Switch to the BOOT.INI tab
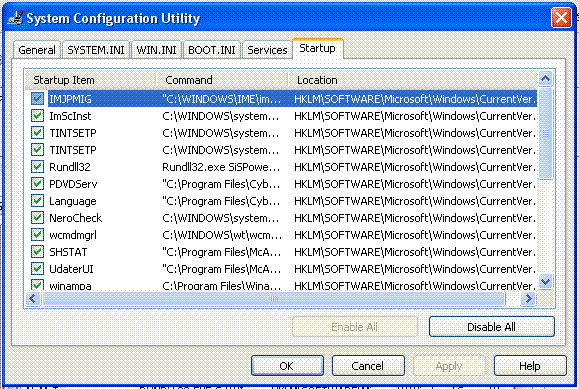This screenshot has width=579, height=389. (212, 50)
